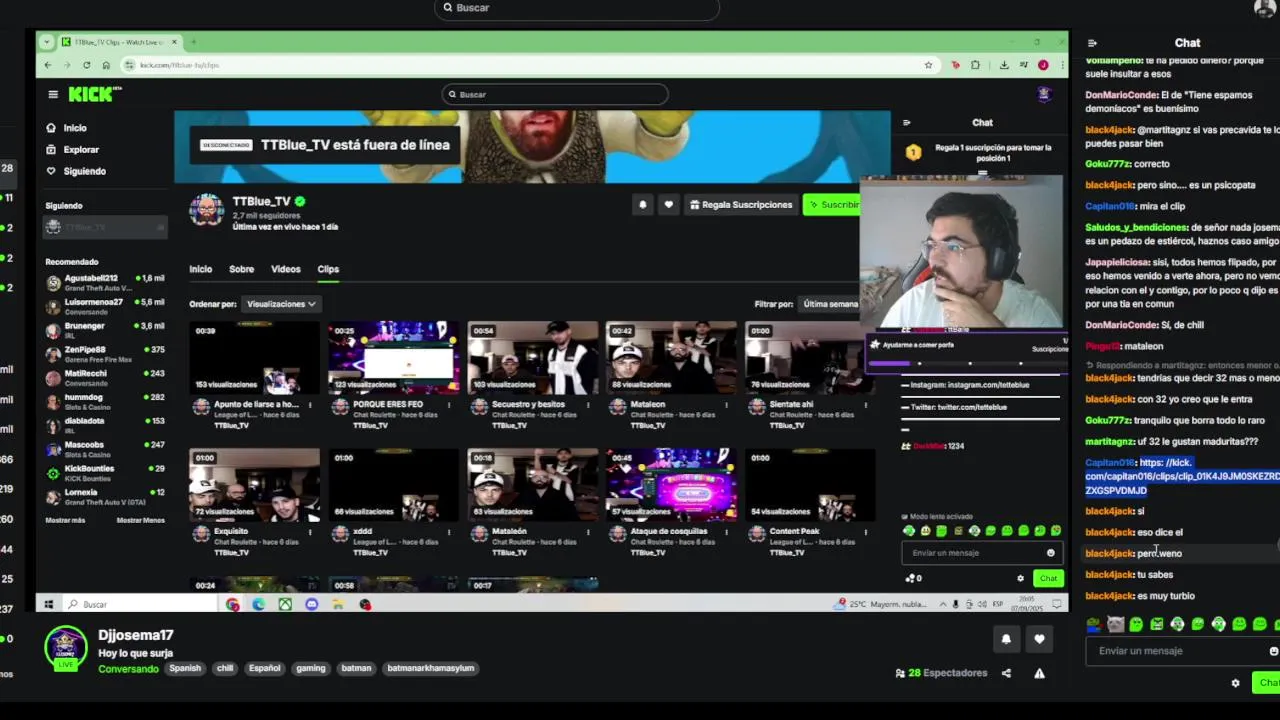
Task: Launch Chrome from the taskbar
Action: (233, 604)
